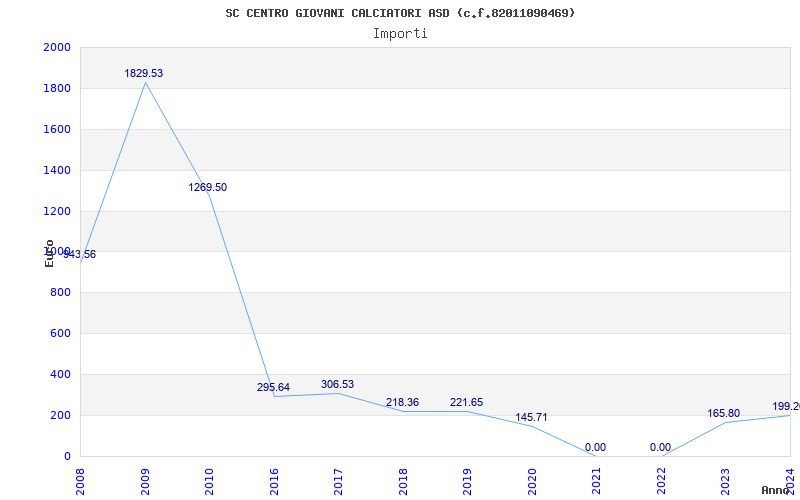Image resolution: width=800 pixels, height=500 pixels.
Task: Click the 295.64 data label
Action: click(x=273, y=387)
